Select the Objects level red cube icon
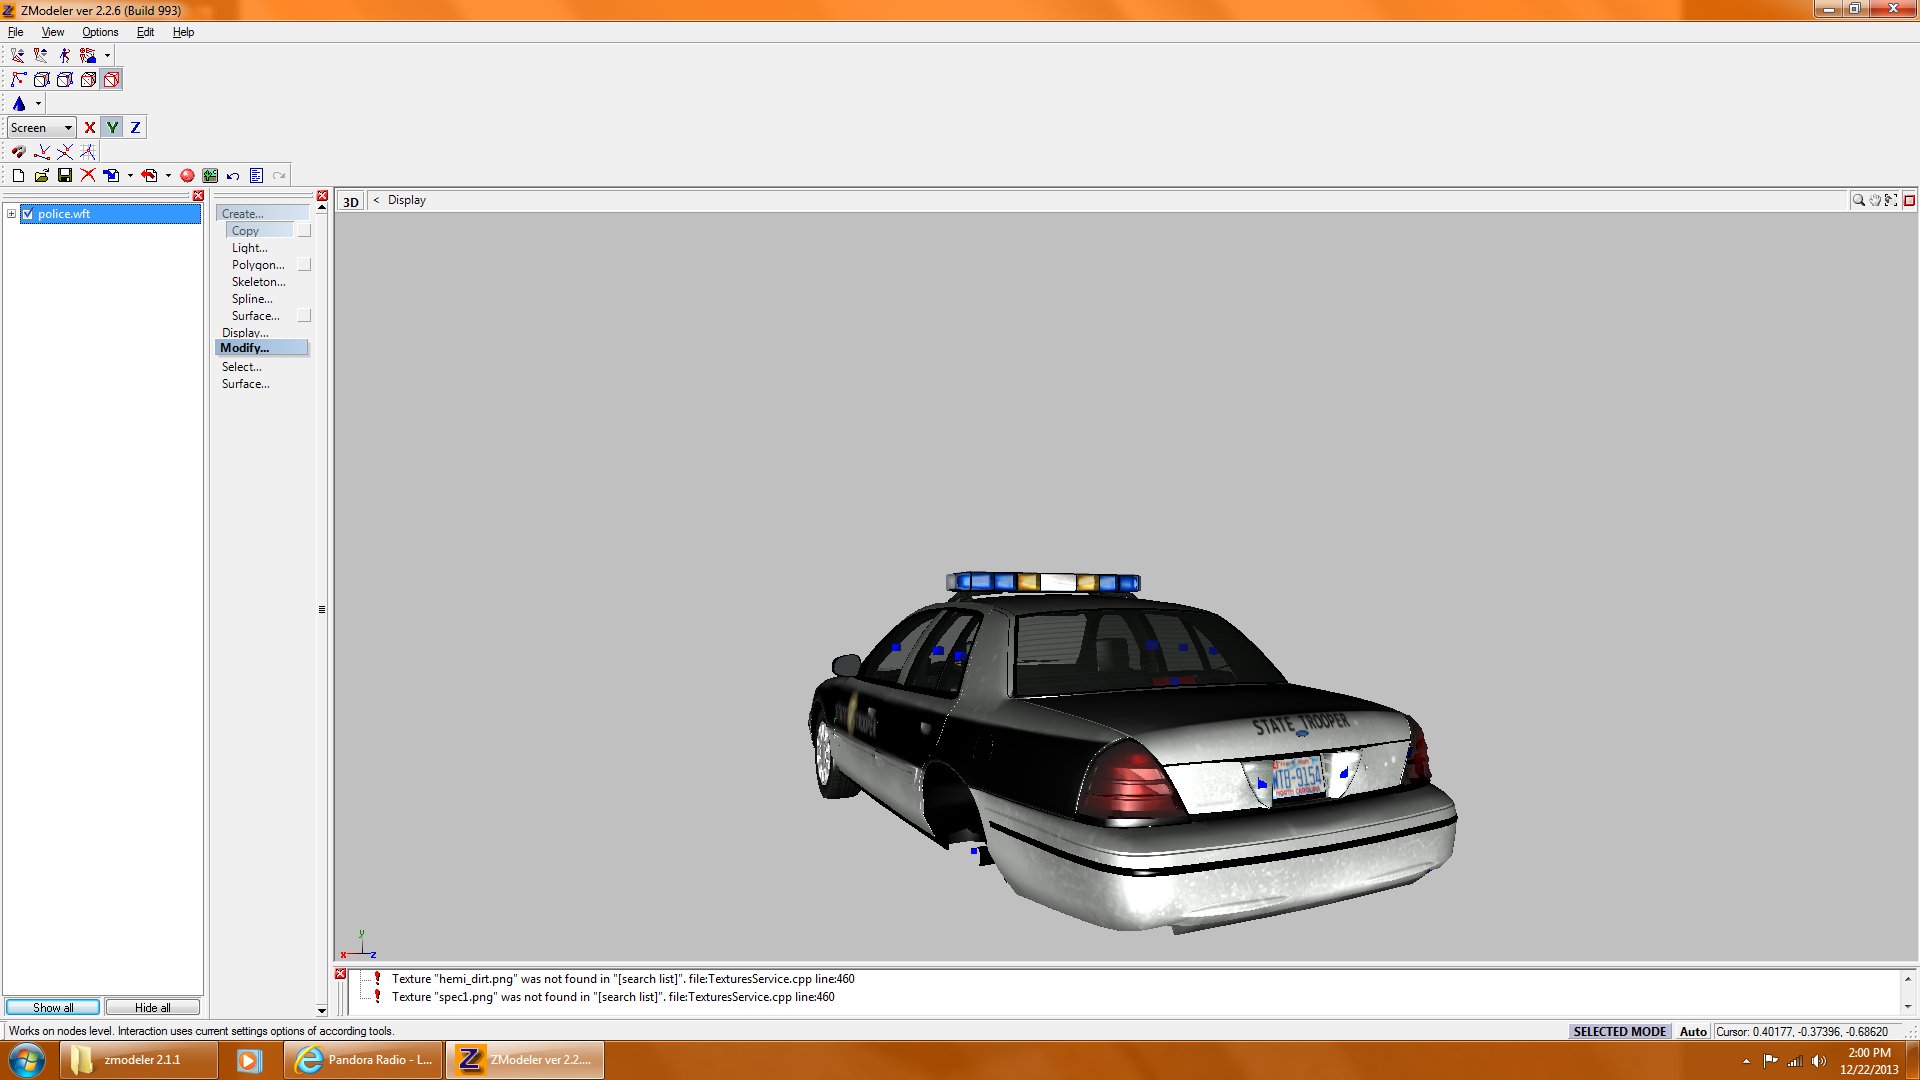This screenshot has width=1920, height=1080. coord(111,79)
